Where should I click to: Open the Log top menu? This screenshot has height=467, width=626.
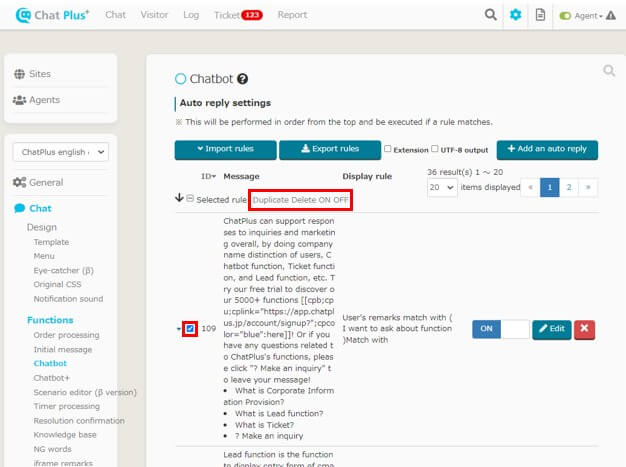click(191, 15)
